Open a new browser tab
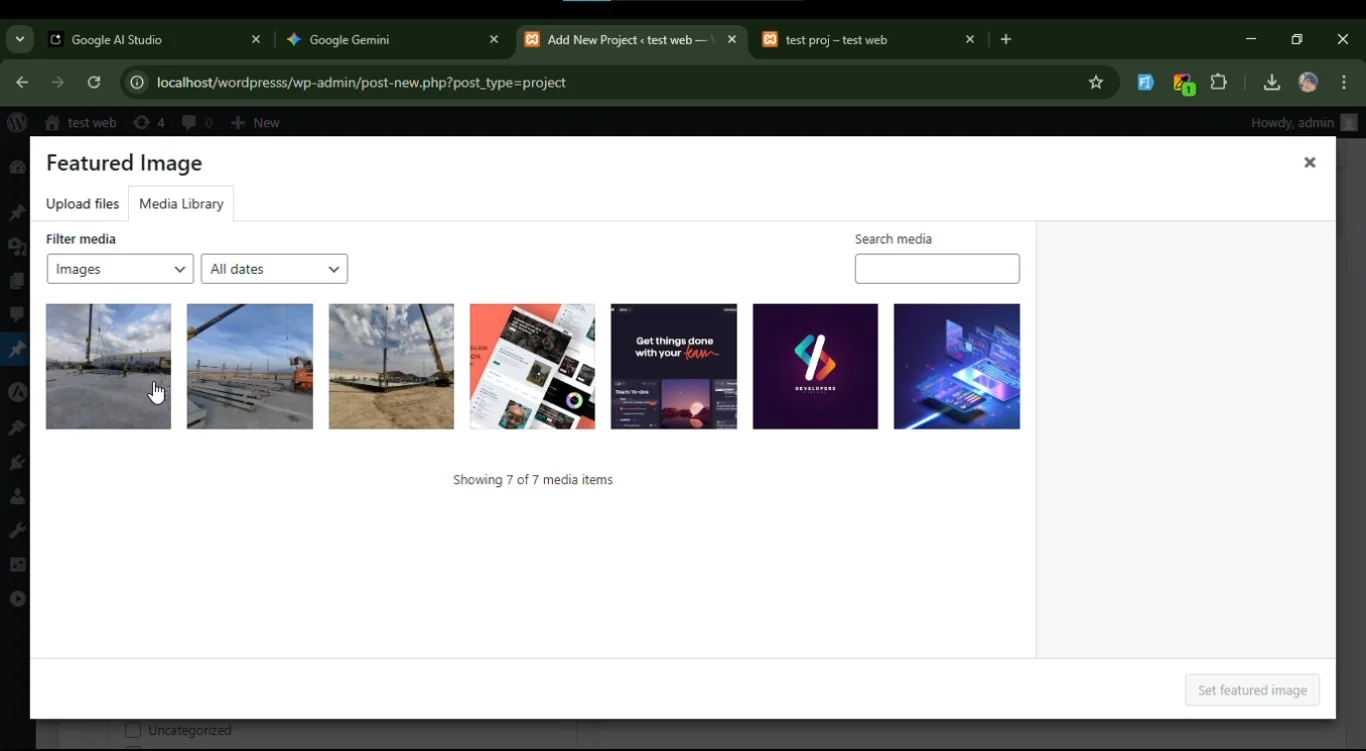Screen dimensions: 1366x751 coord(1006,40)
